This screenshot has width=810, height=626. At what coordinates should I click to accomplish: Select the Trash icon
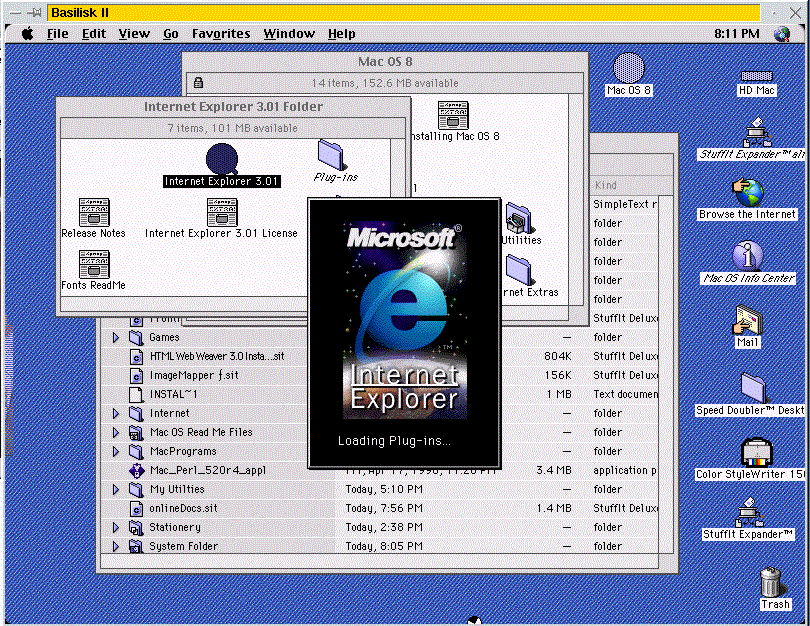pyautogui.click(x=772, y=582)
